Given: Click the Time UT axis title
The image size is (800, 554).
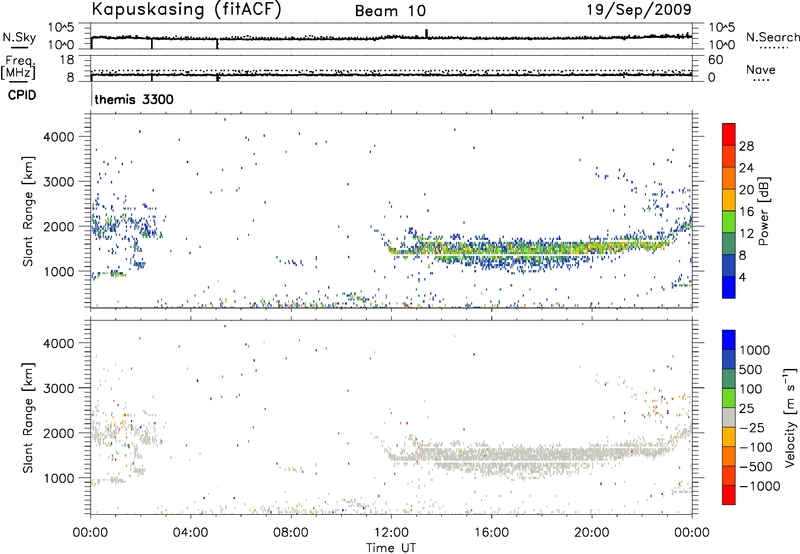Looking at the screenshot, I should coord(391,548).
